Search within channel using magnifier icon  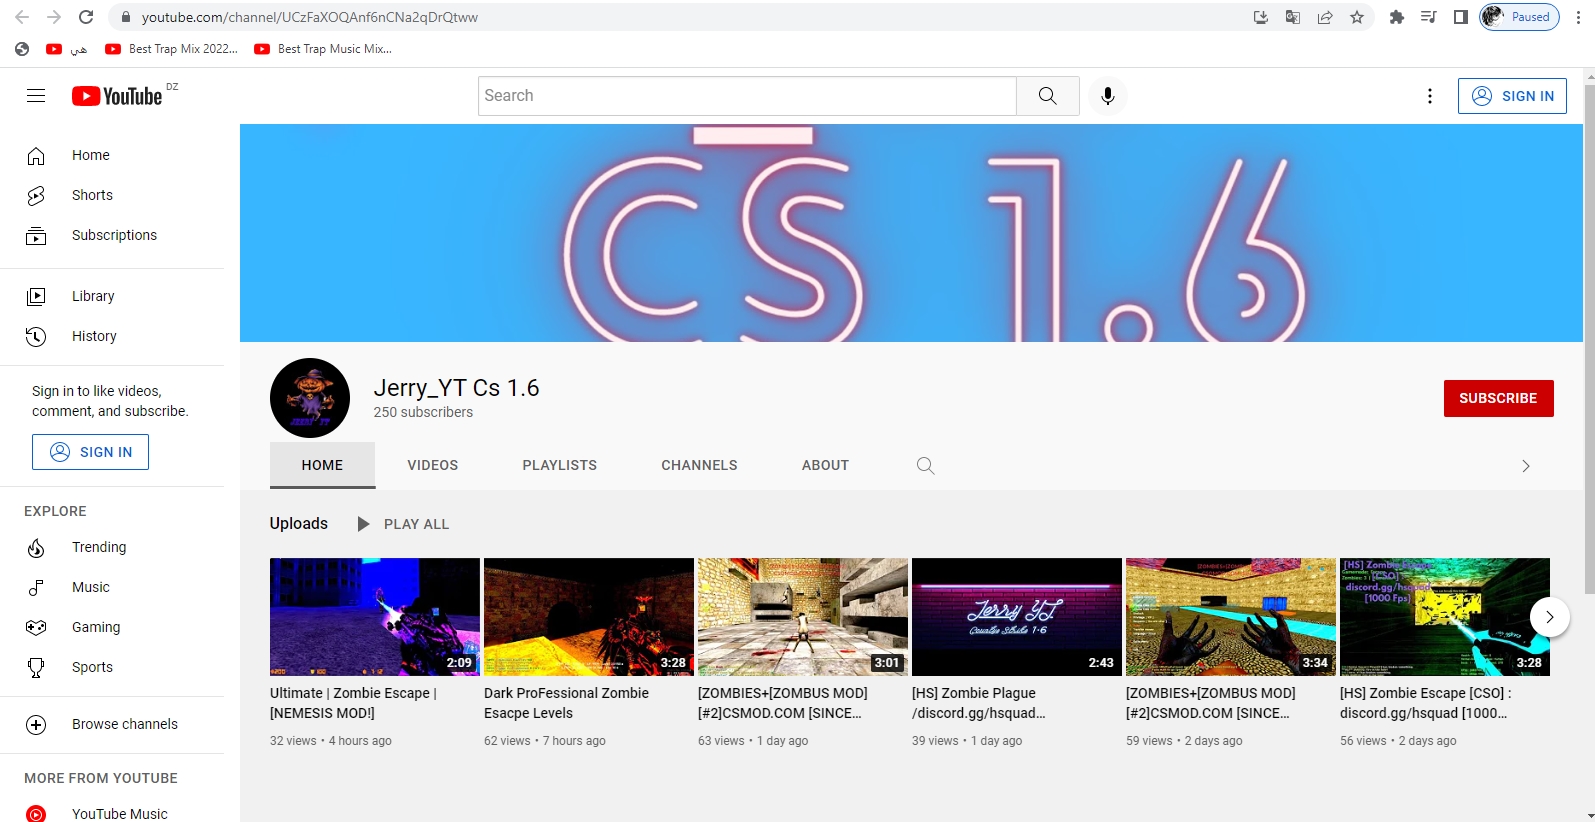click(925, 466)
